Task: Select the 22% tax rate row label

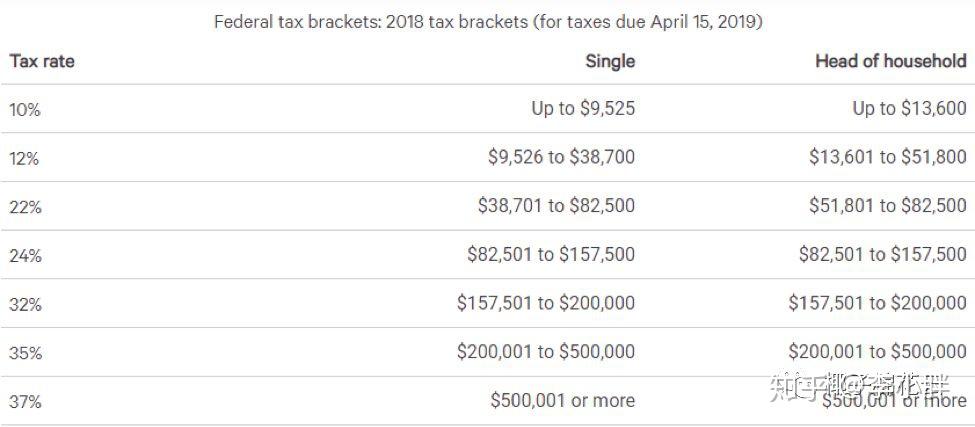Action: click(x=25, y=207)
